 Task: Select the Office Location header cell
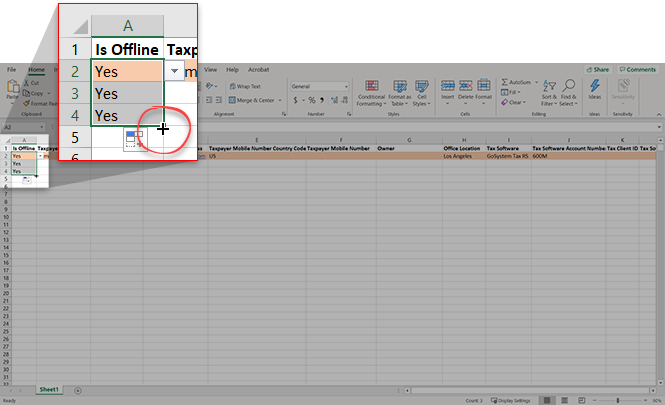pos(464,148)
